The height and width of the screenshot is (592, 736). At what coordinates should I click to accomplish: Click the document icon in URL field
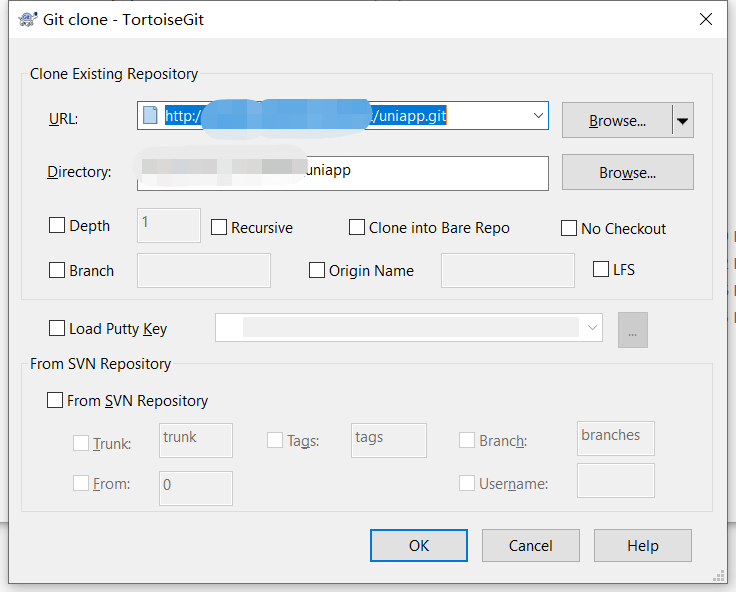tap(150, 115)
